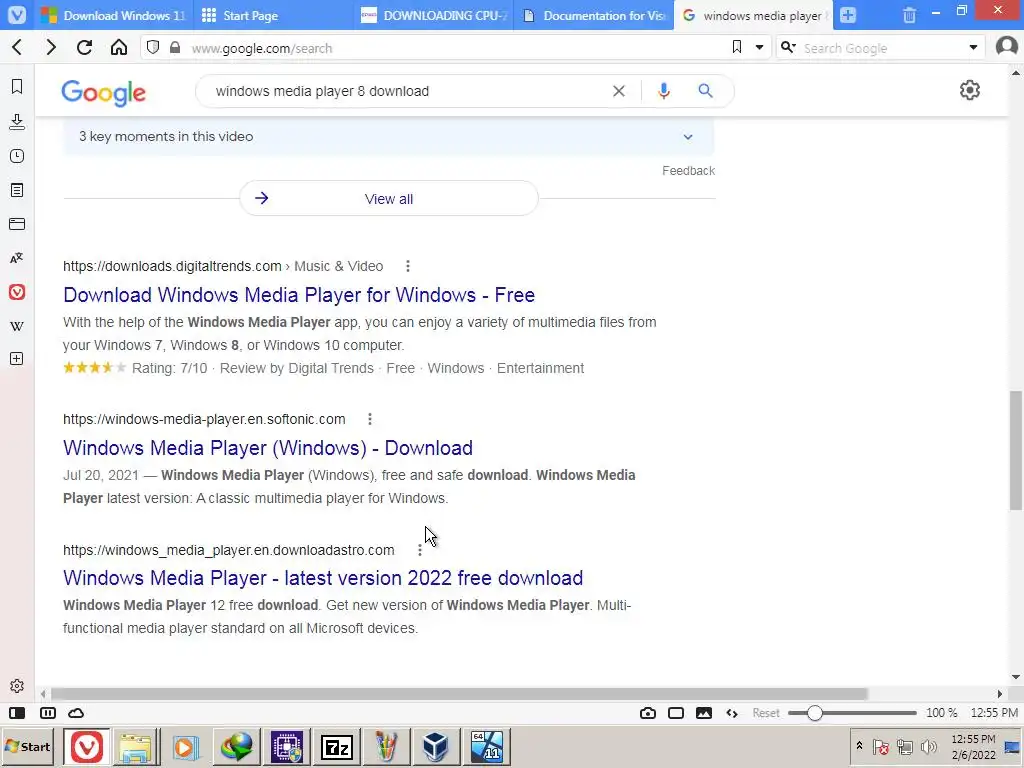This screenshot has height=768, width=1024.
Task: Reset the page zoom level
Action: coord(765,713)
